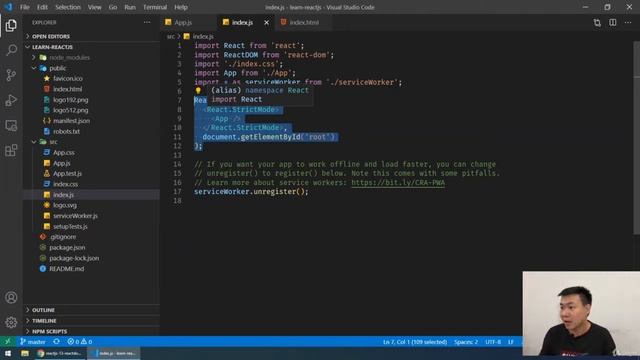The image size is (640, 360).
Task: Open setupTests.js file
Action: click(x=70, y=226)
